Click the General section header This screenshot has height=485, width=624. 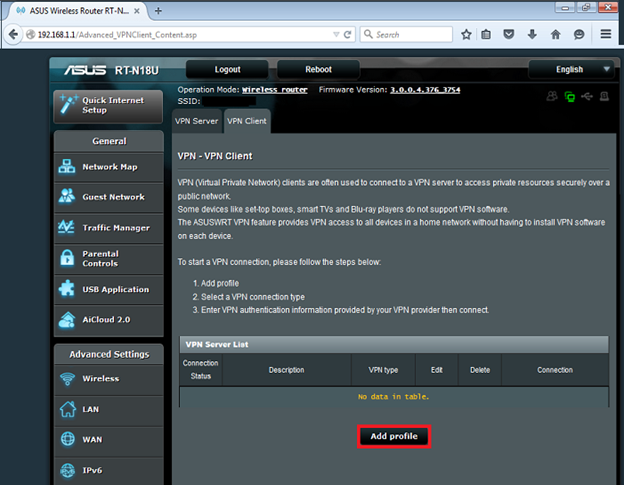pos(109,141)
